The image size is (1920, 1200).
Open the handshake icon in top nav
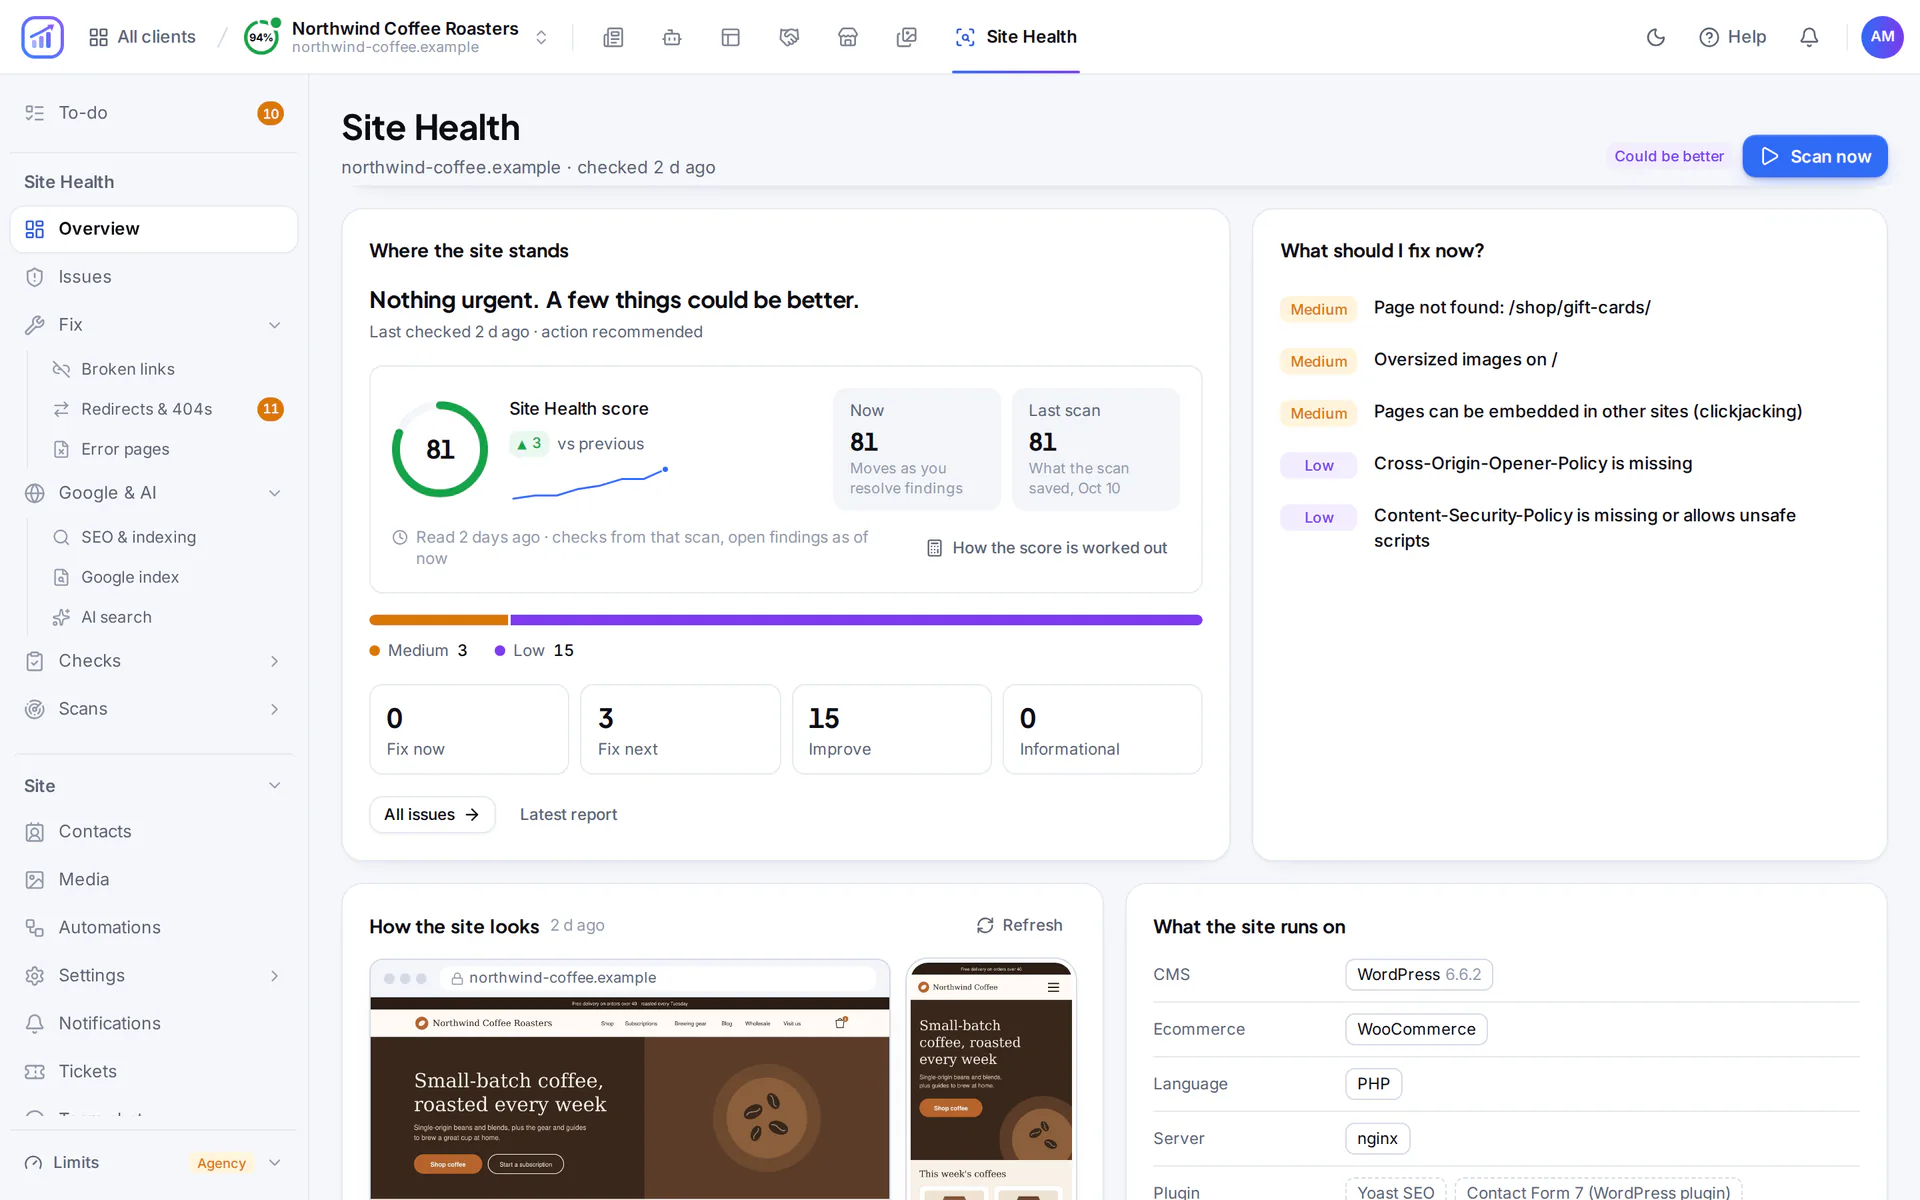click(789, 37)
